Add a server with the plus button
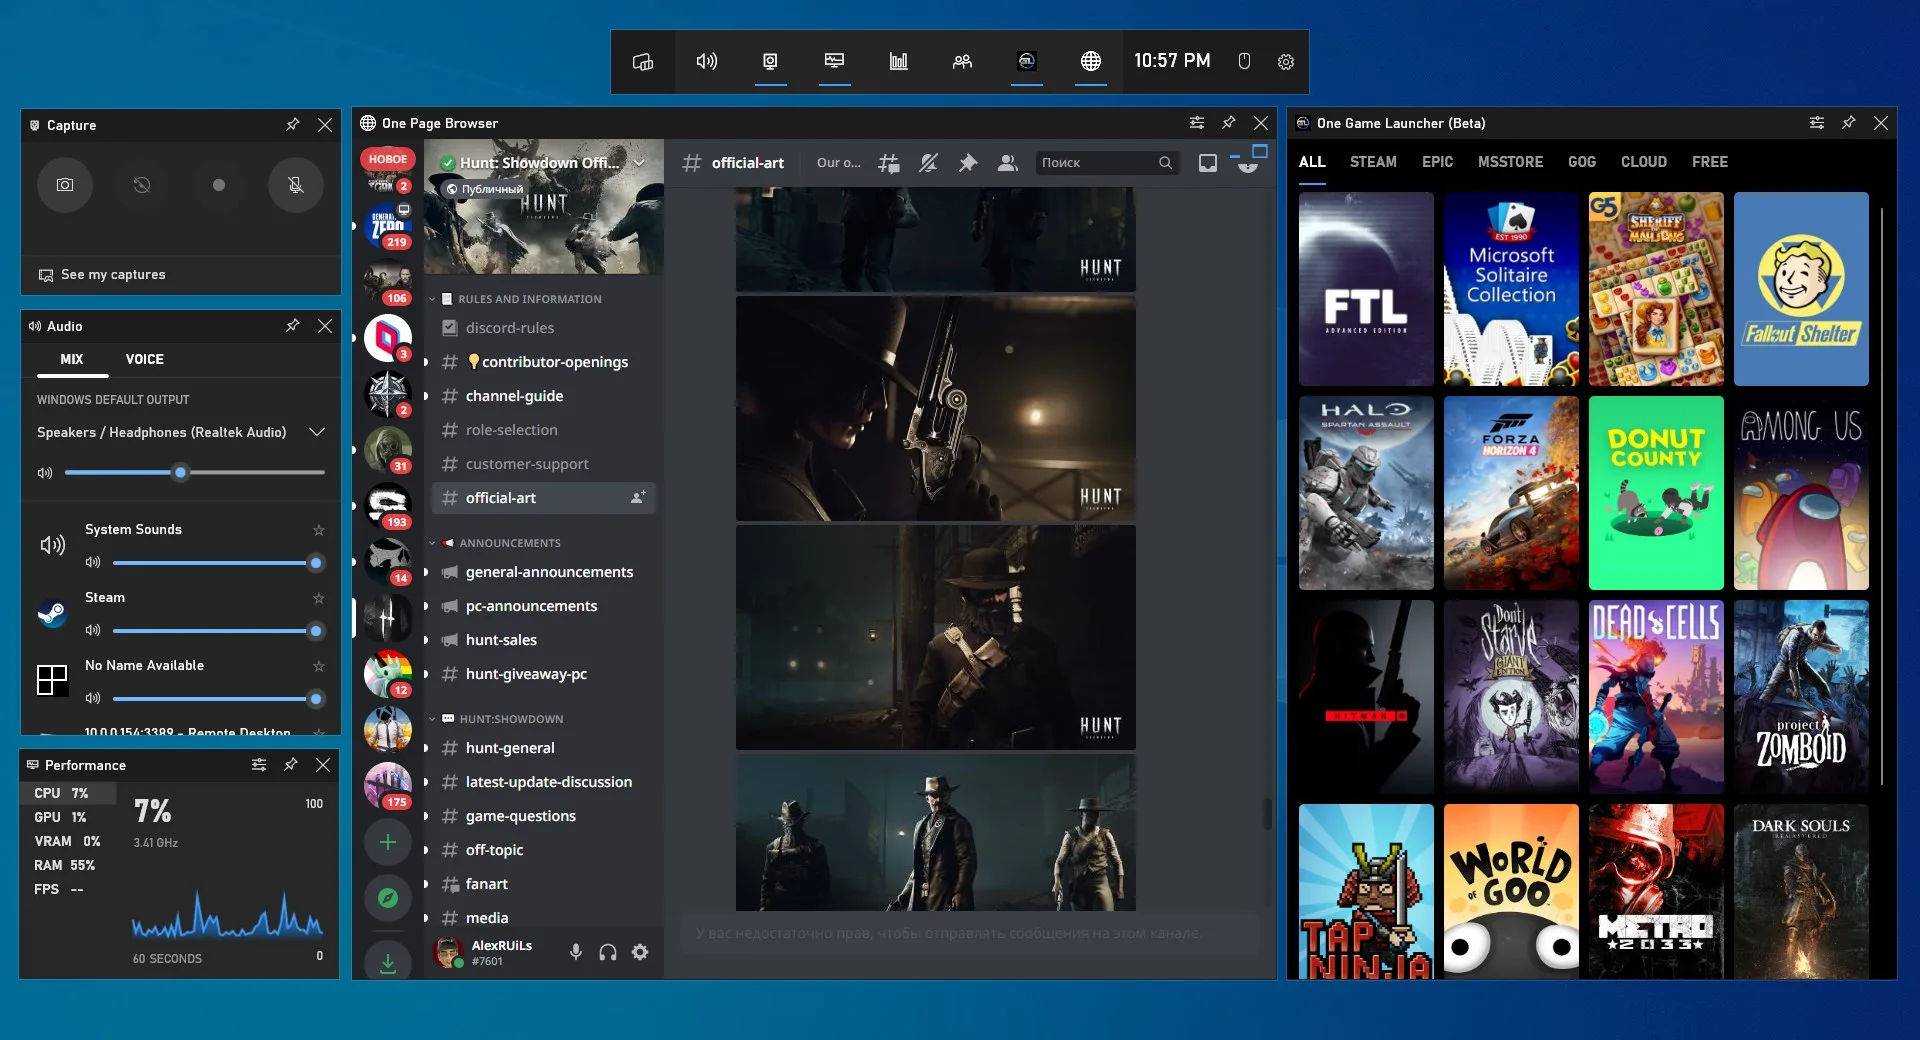This screenshot has width=1920, height=1040. point(388,842)
